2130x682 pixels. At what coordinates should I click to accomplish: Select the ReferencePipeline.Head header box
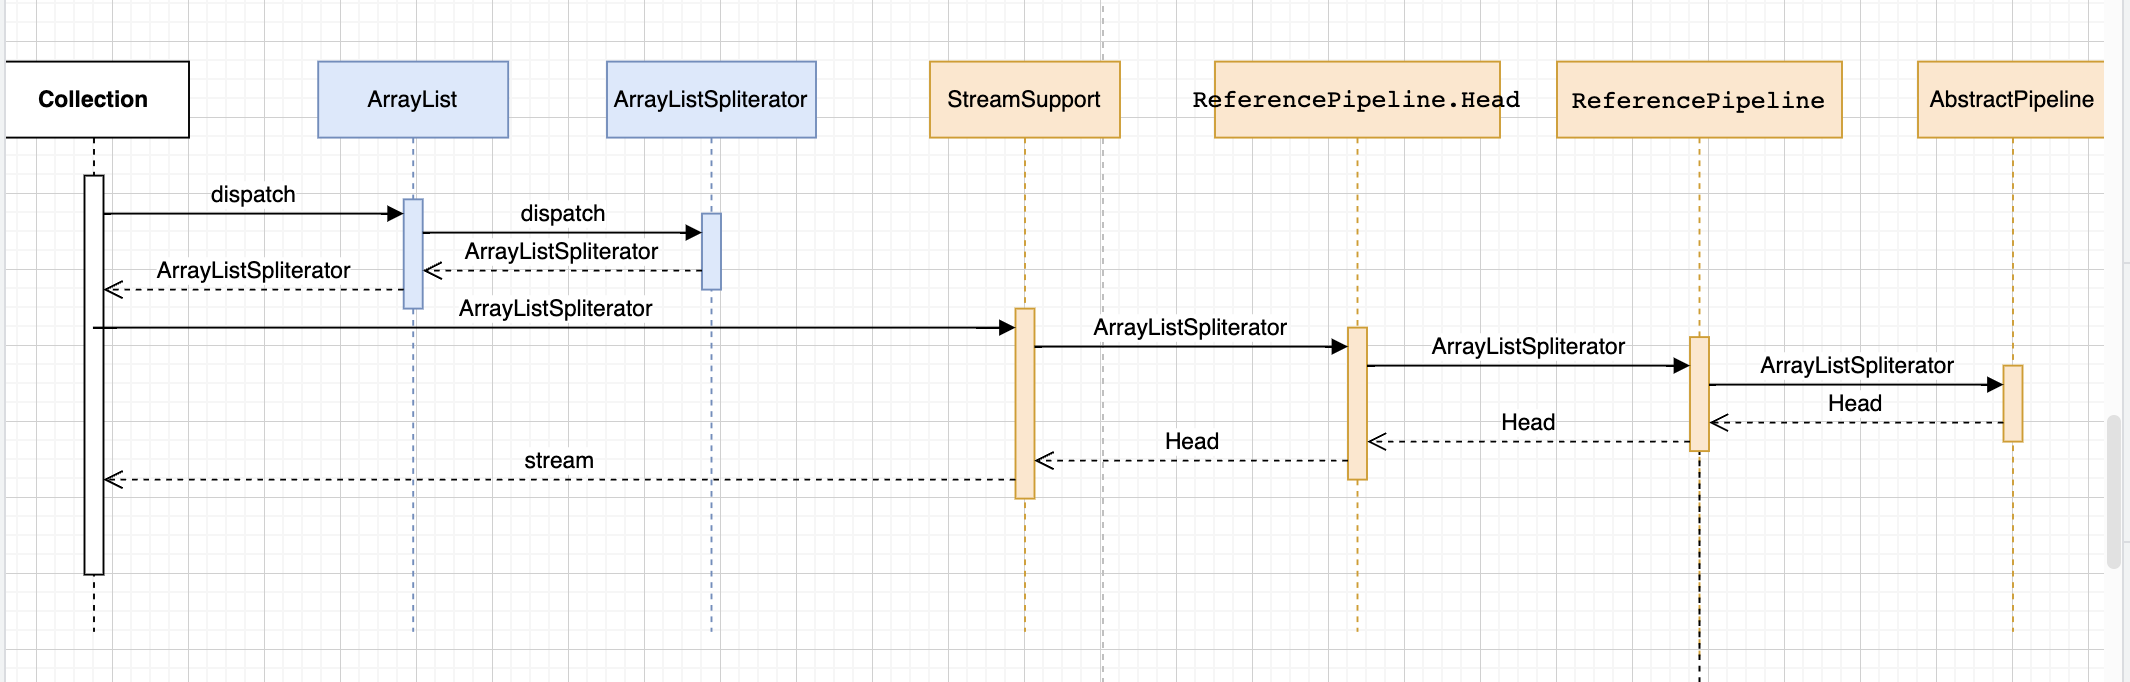[1357, 100]
